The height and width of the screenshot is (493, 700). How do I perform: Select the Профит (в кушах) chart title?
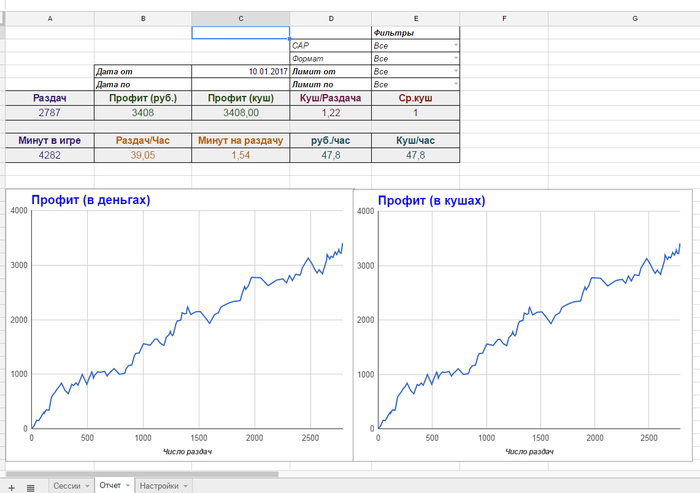tap(431, 201)
